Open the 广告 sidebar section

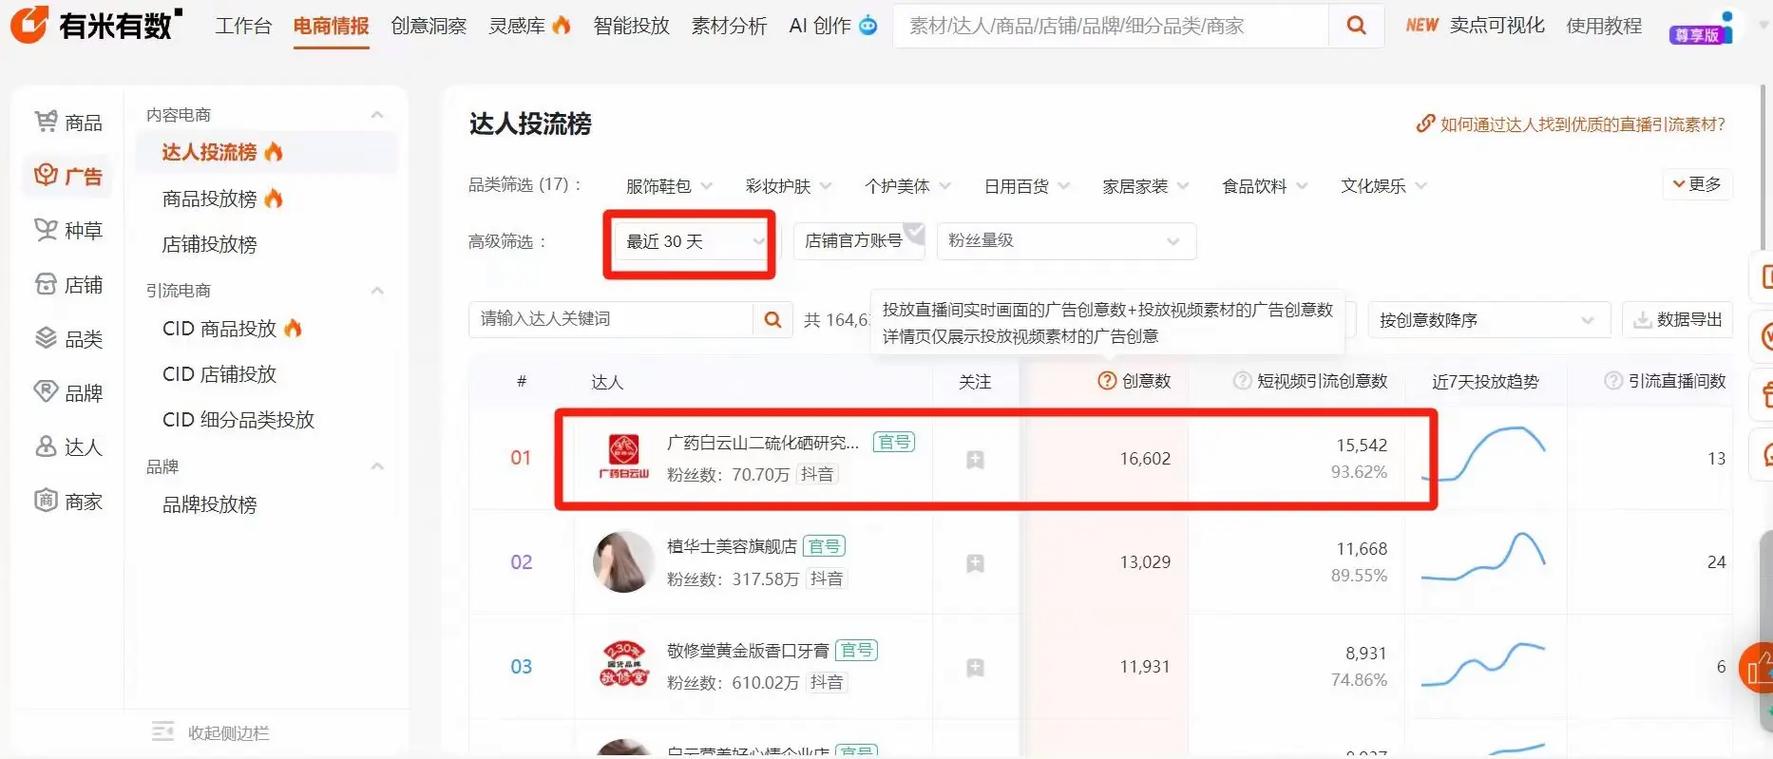point(68,176)
